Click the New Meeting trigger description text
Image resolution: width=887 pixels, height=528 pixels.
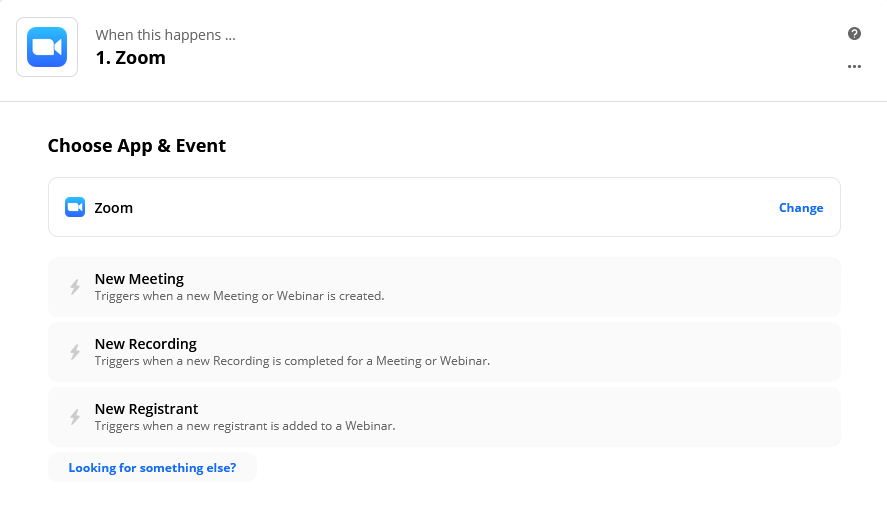(239, 296)
